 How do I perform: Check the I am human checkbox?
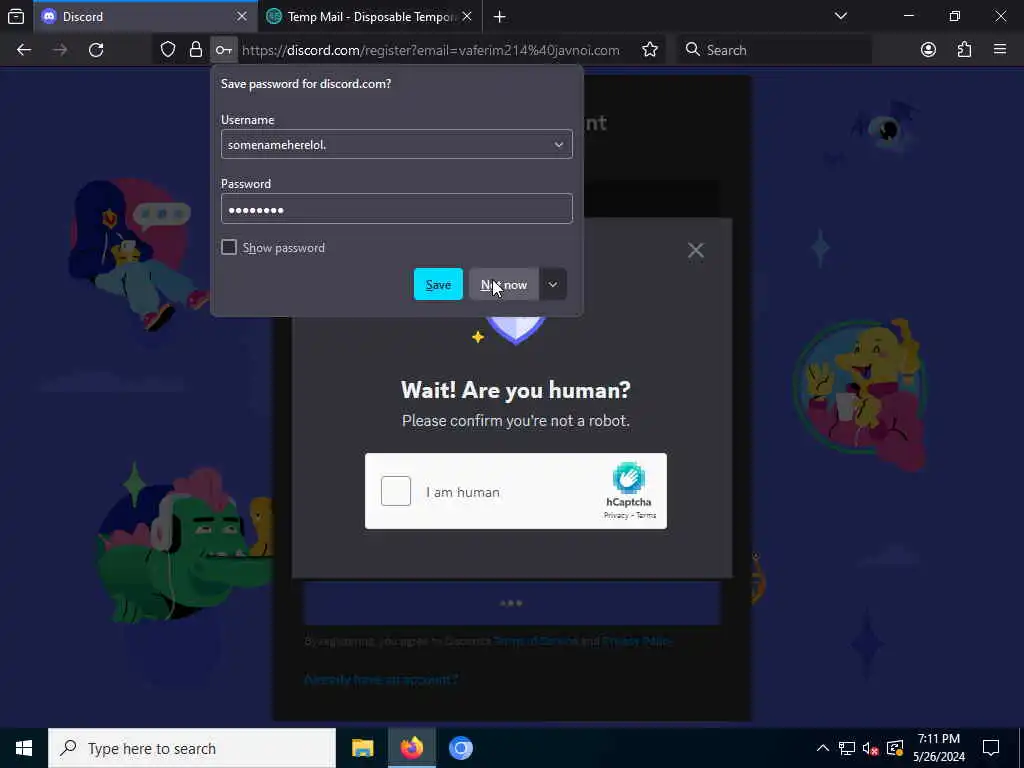396,491
